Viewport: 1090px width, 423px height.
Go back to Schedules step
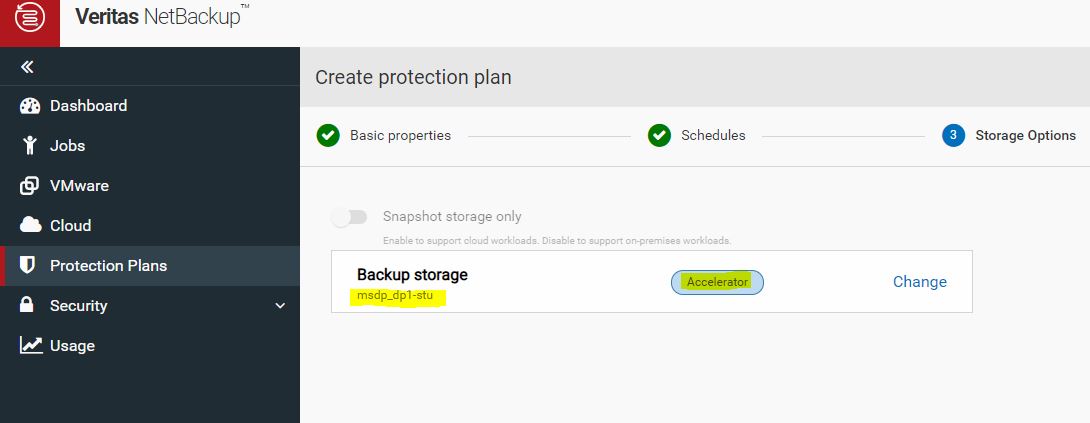[x=713, y=135]
